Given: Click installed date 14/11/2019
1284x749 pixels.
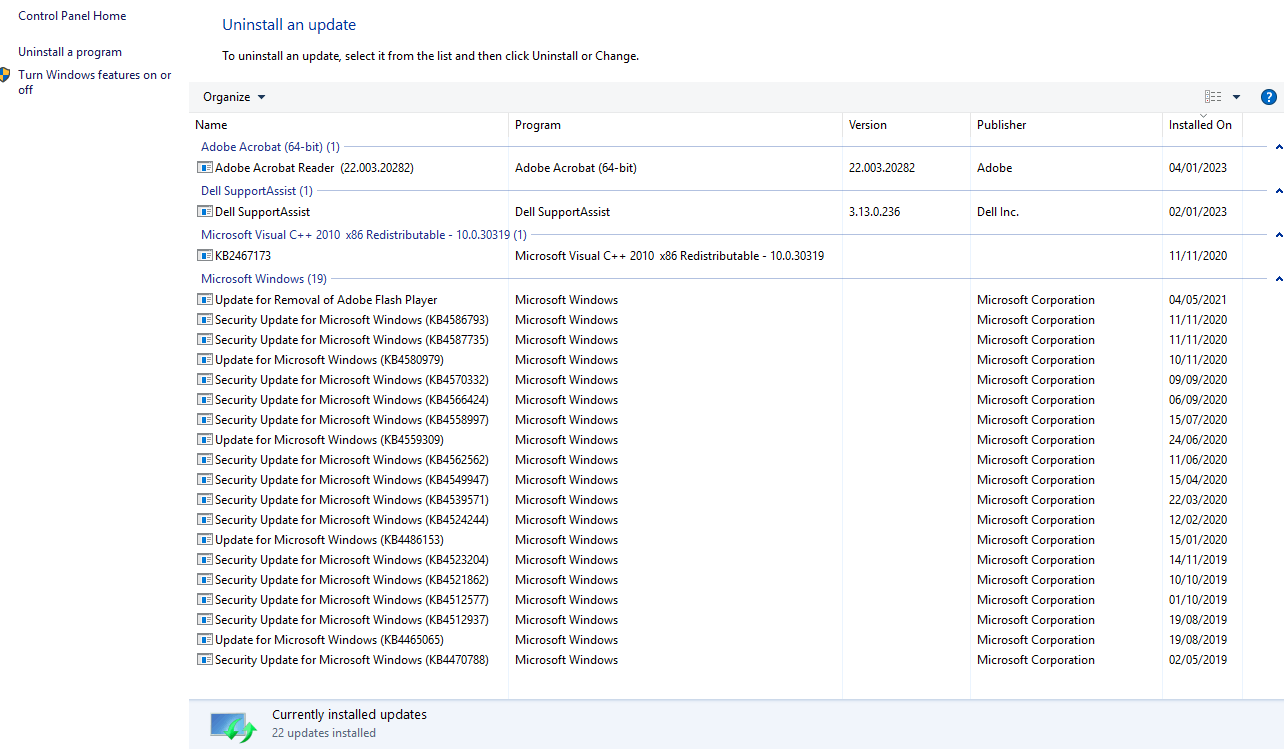Looking at the screenshot, I should [1198, 560].
